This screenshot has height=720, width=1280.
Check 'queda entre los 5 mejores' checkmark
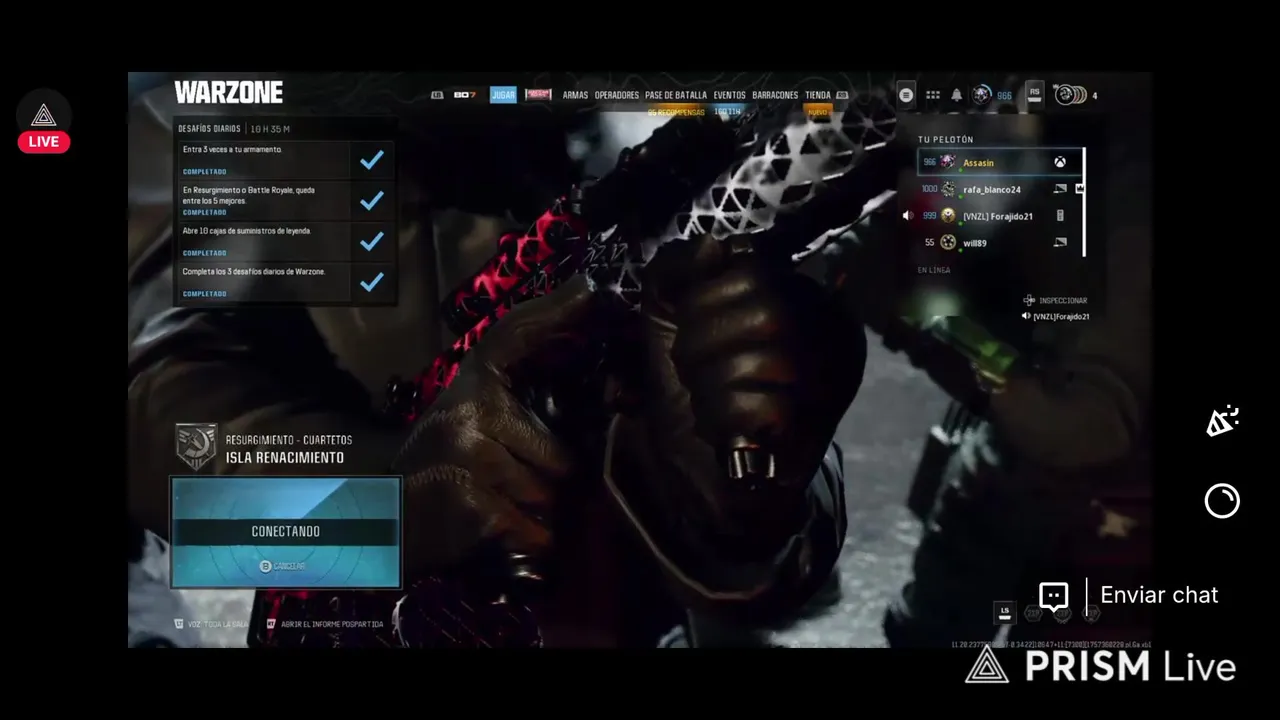[371, 201]
